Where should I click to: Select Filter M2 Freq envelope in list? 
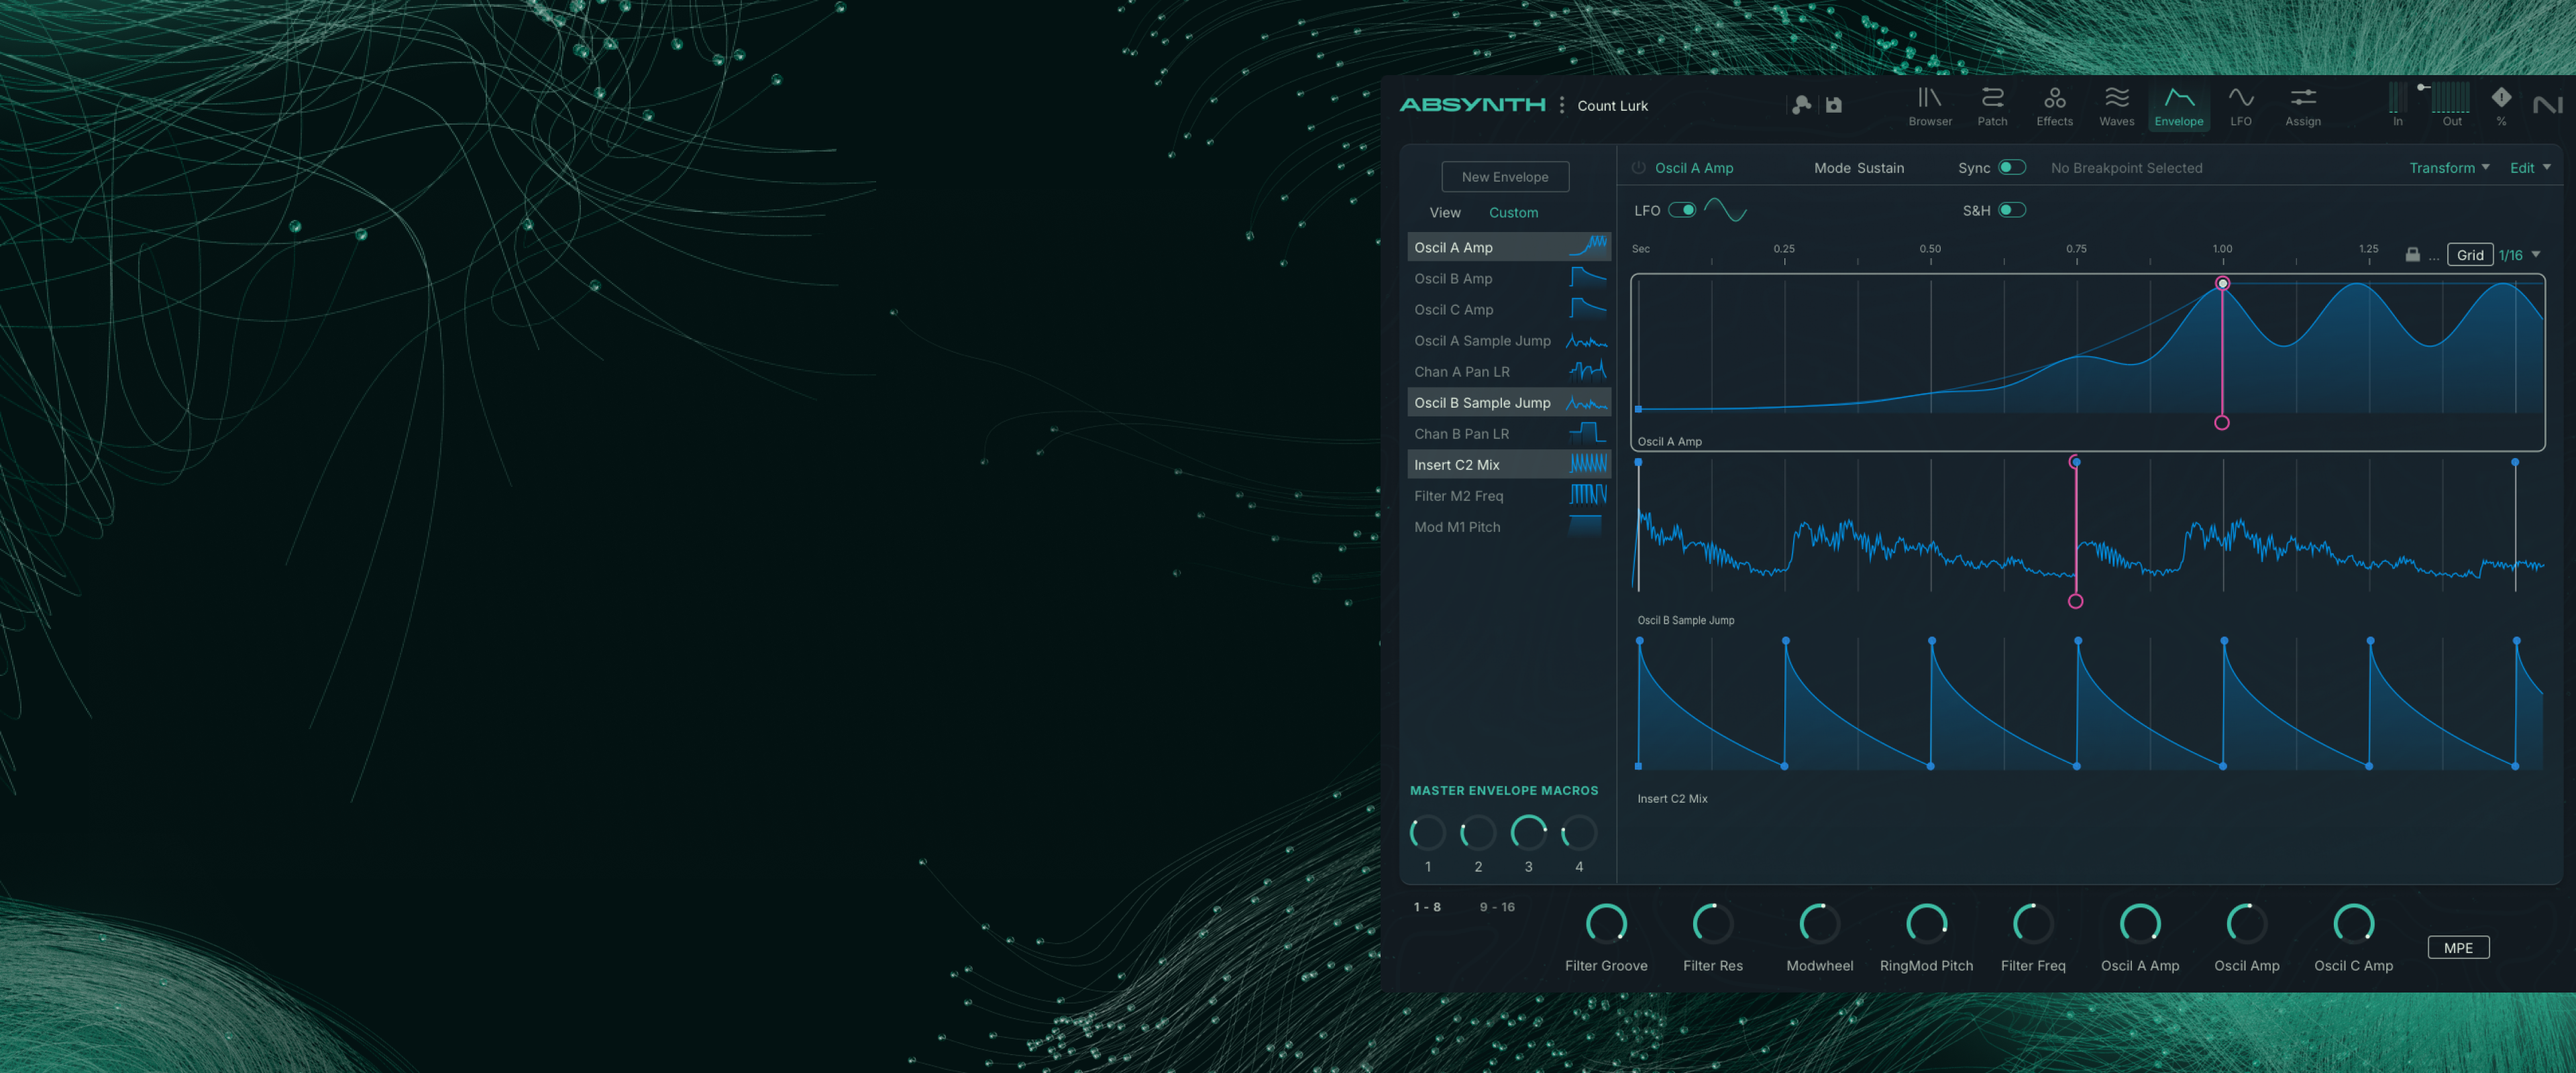(x=1458, y=496)
